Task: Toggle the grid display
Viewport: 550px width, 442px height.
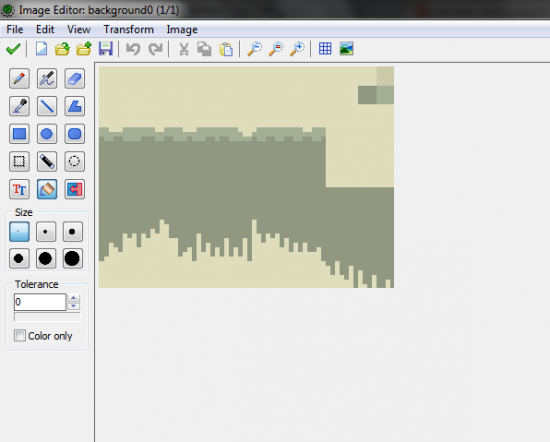Action: (x=325, y=48)
